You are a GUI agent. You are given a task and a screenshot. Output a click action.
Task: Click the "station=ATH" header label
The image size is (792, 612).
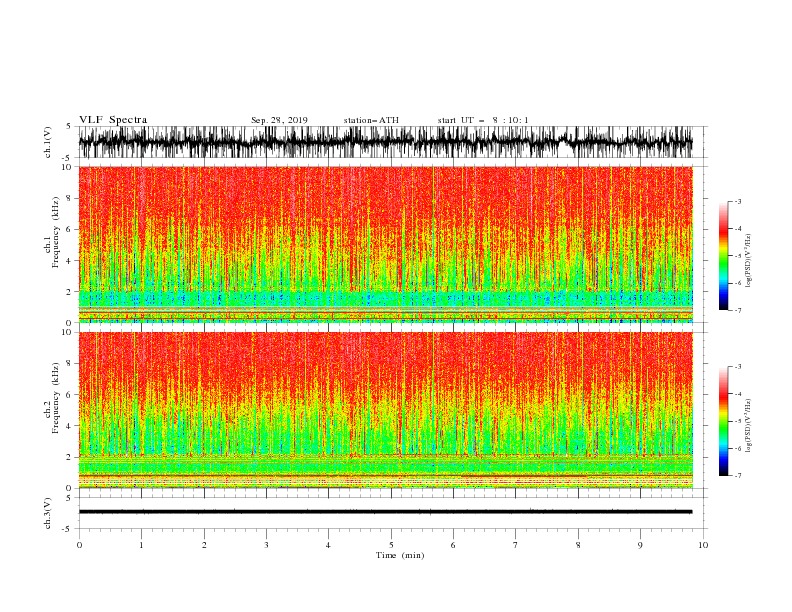(x=371, y=120)
